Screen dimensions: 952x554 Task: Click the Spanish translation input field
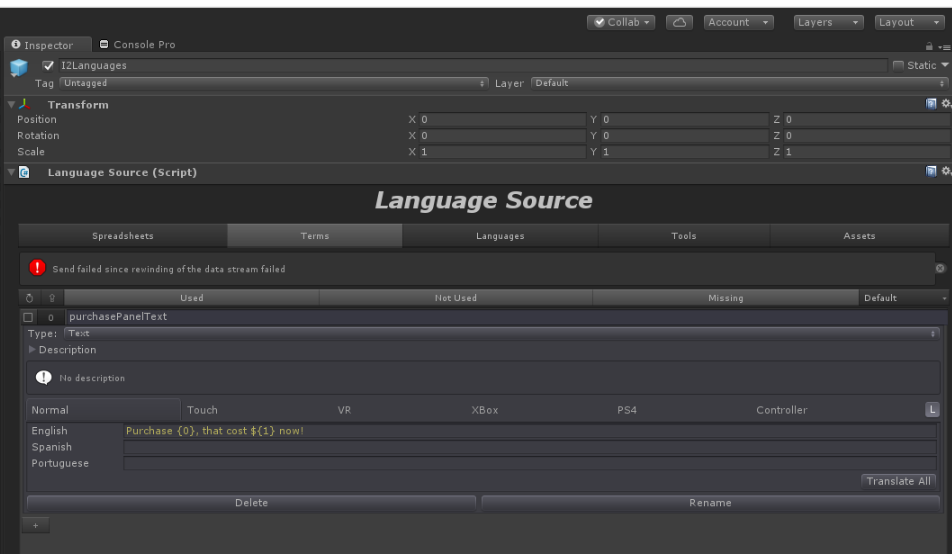coord(529,447)
